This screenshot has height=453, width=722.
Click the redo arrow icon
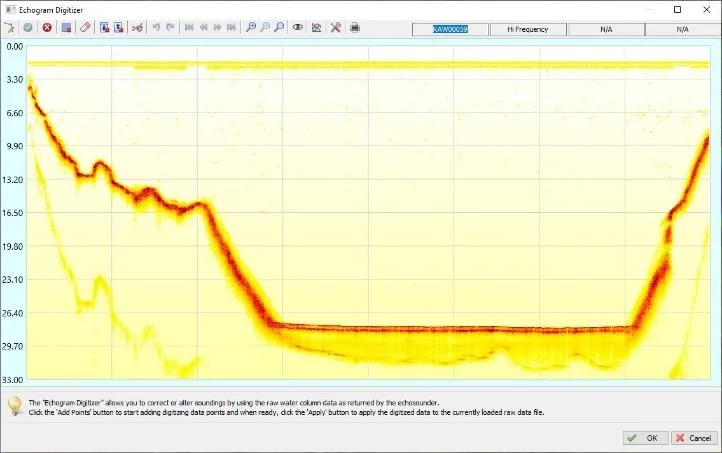170,28
